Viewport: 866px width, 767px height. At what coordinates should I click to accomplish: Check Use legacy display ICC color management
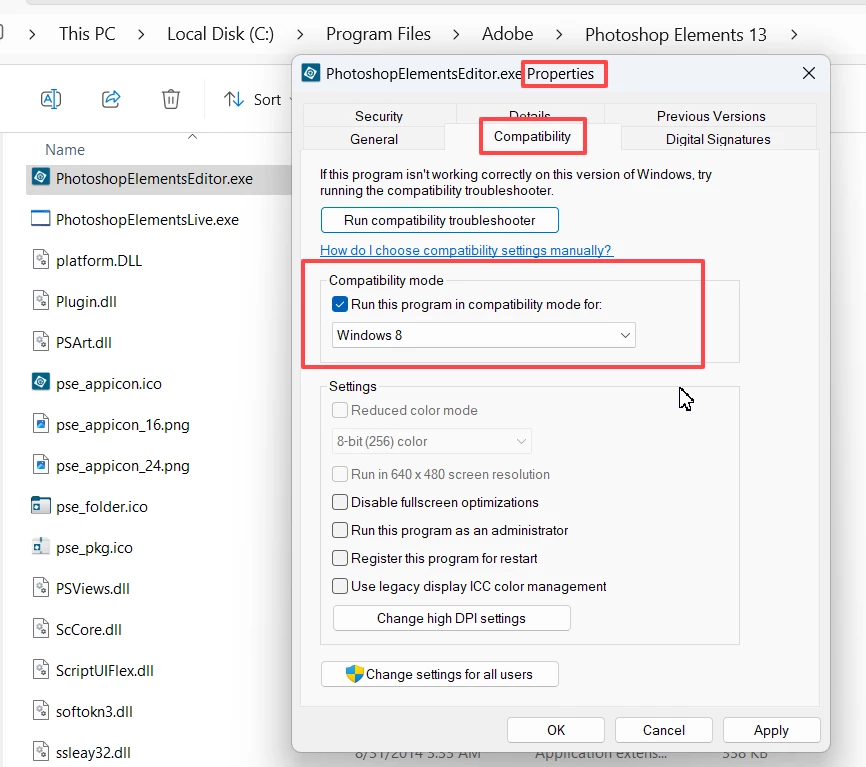click(x=340, y=586)
